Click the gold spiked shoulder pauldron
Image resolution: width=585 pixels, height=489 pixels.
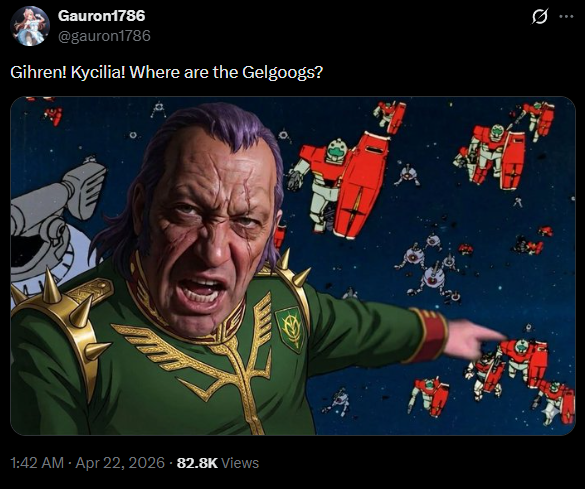click(x=60, y=317)
